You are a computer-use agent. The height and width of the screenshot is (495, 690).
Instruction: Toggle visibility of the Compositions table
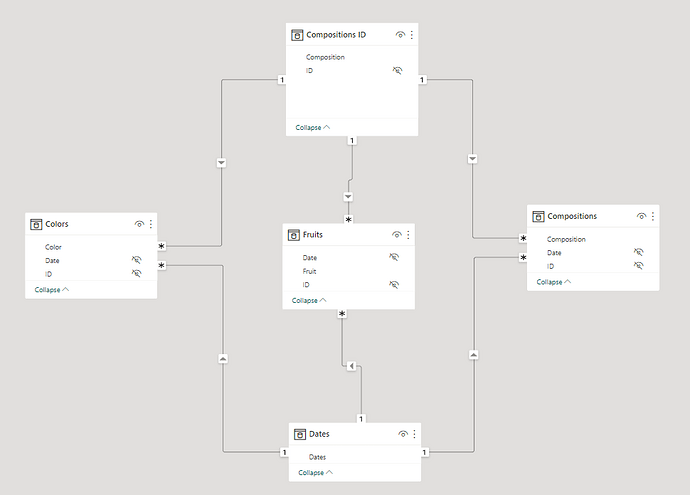pyautogui.click(x=641, y=216)
